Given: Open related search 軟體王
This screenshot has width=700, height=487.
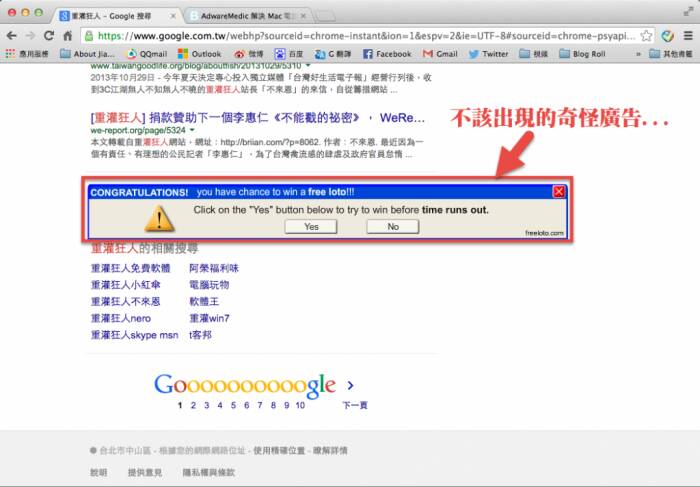Looking at the screenshot, I should (204, 302).
